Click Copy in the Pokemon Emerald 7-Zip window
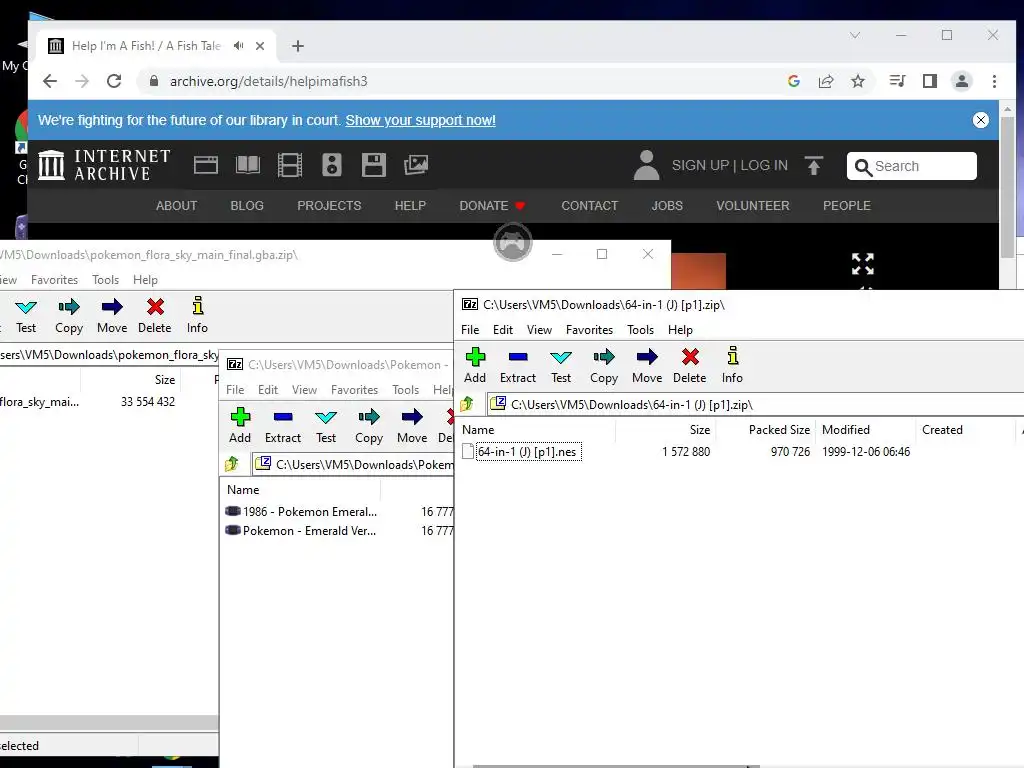 369,425
